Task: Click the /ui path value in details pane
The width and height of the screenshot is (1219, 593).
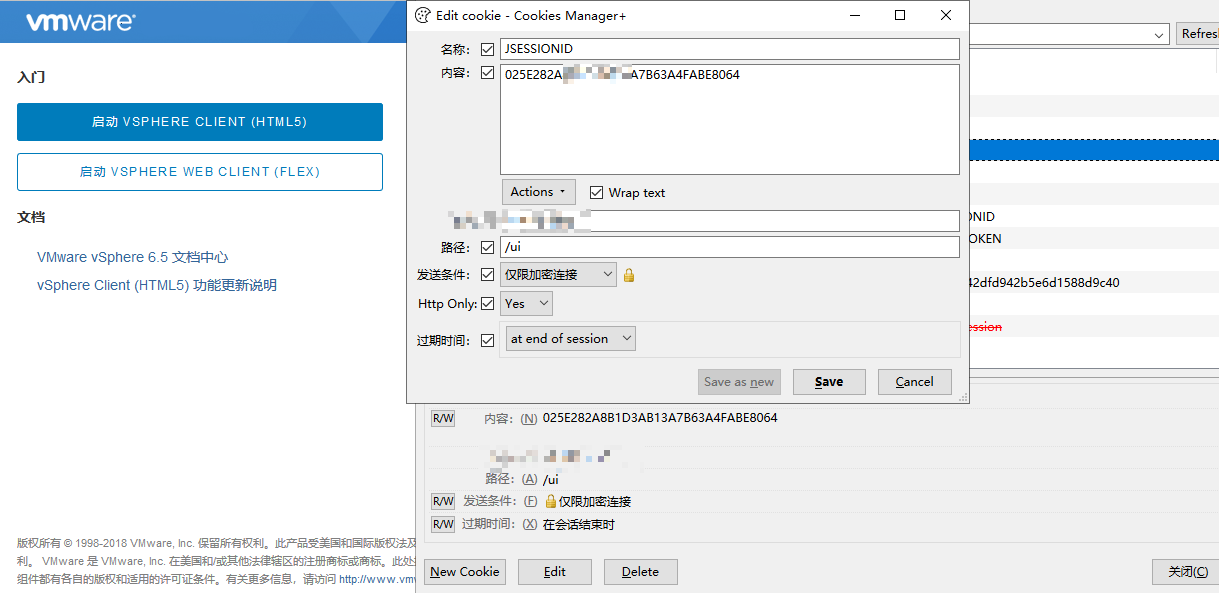Action: click(551, 479)
